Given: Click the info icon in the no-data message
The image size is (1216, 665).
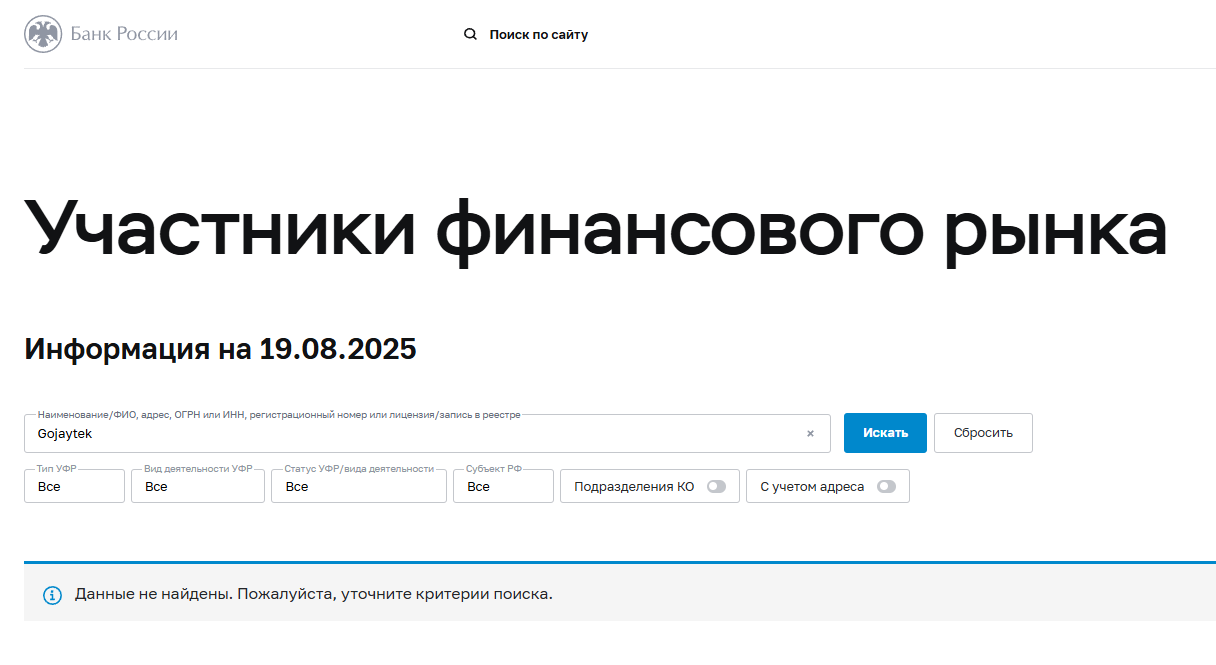Looking at the screenshot, I should (52, 595).
